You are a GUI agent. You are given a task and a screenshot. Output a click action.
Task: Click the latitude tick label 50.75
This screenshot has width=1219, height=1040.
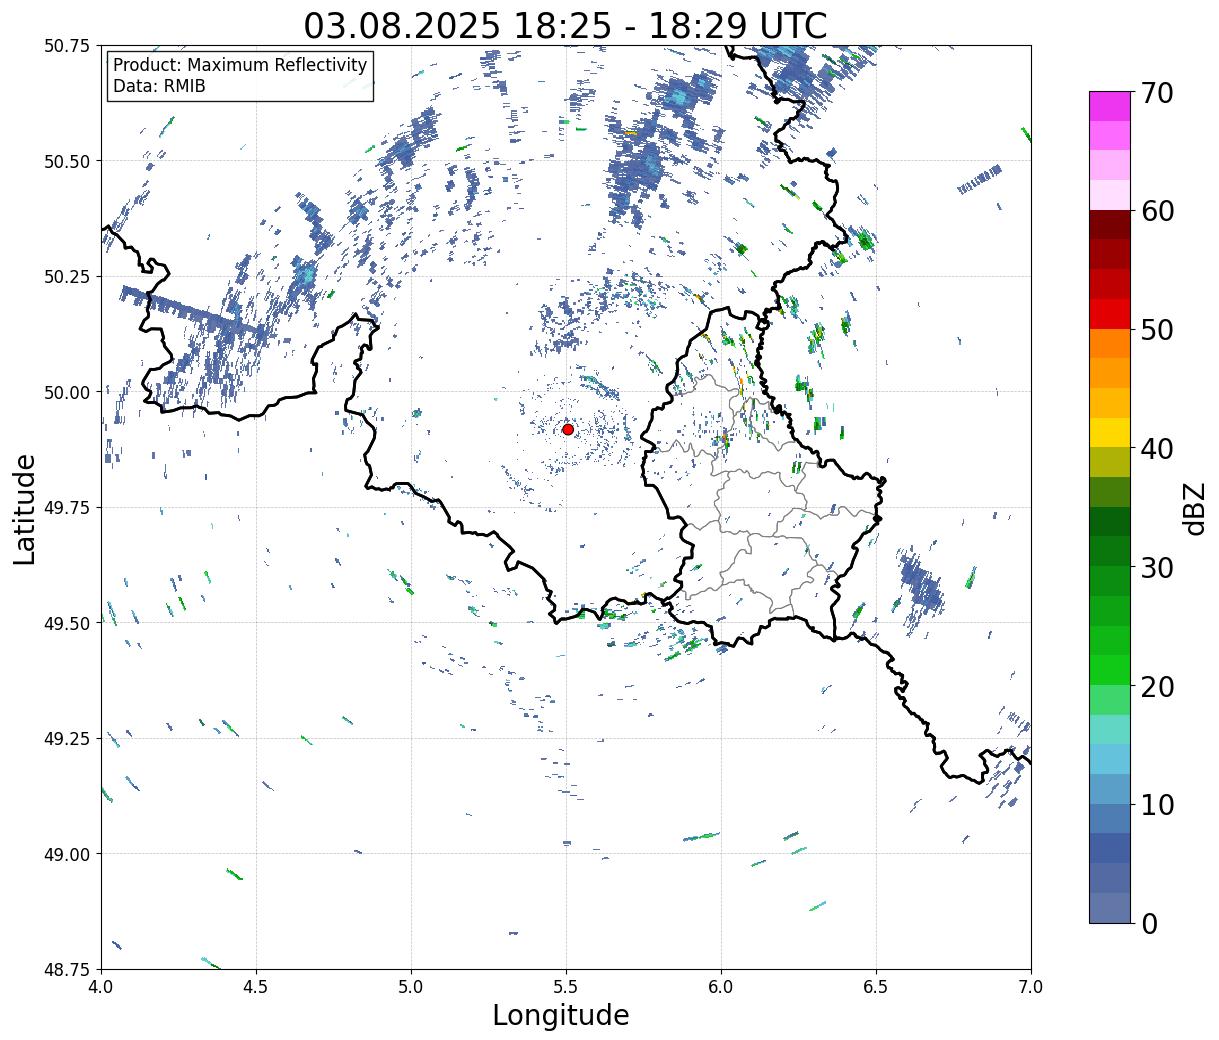[x=67, y=46]
